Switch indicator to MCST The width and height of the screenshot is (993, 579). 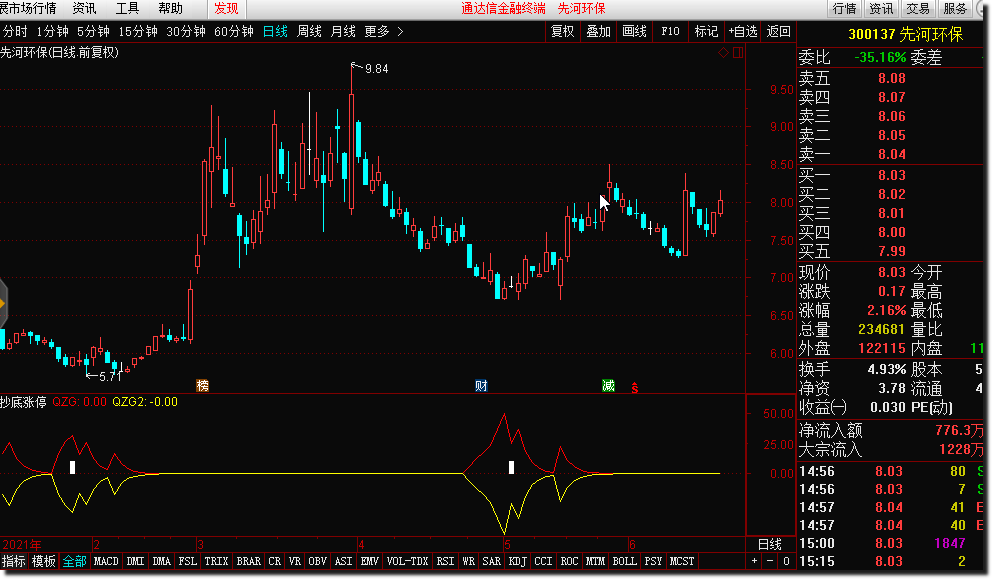coord(682,561)
